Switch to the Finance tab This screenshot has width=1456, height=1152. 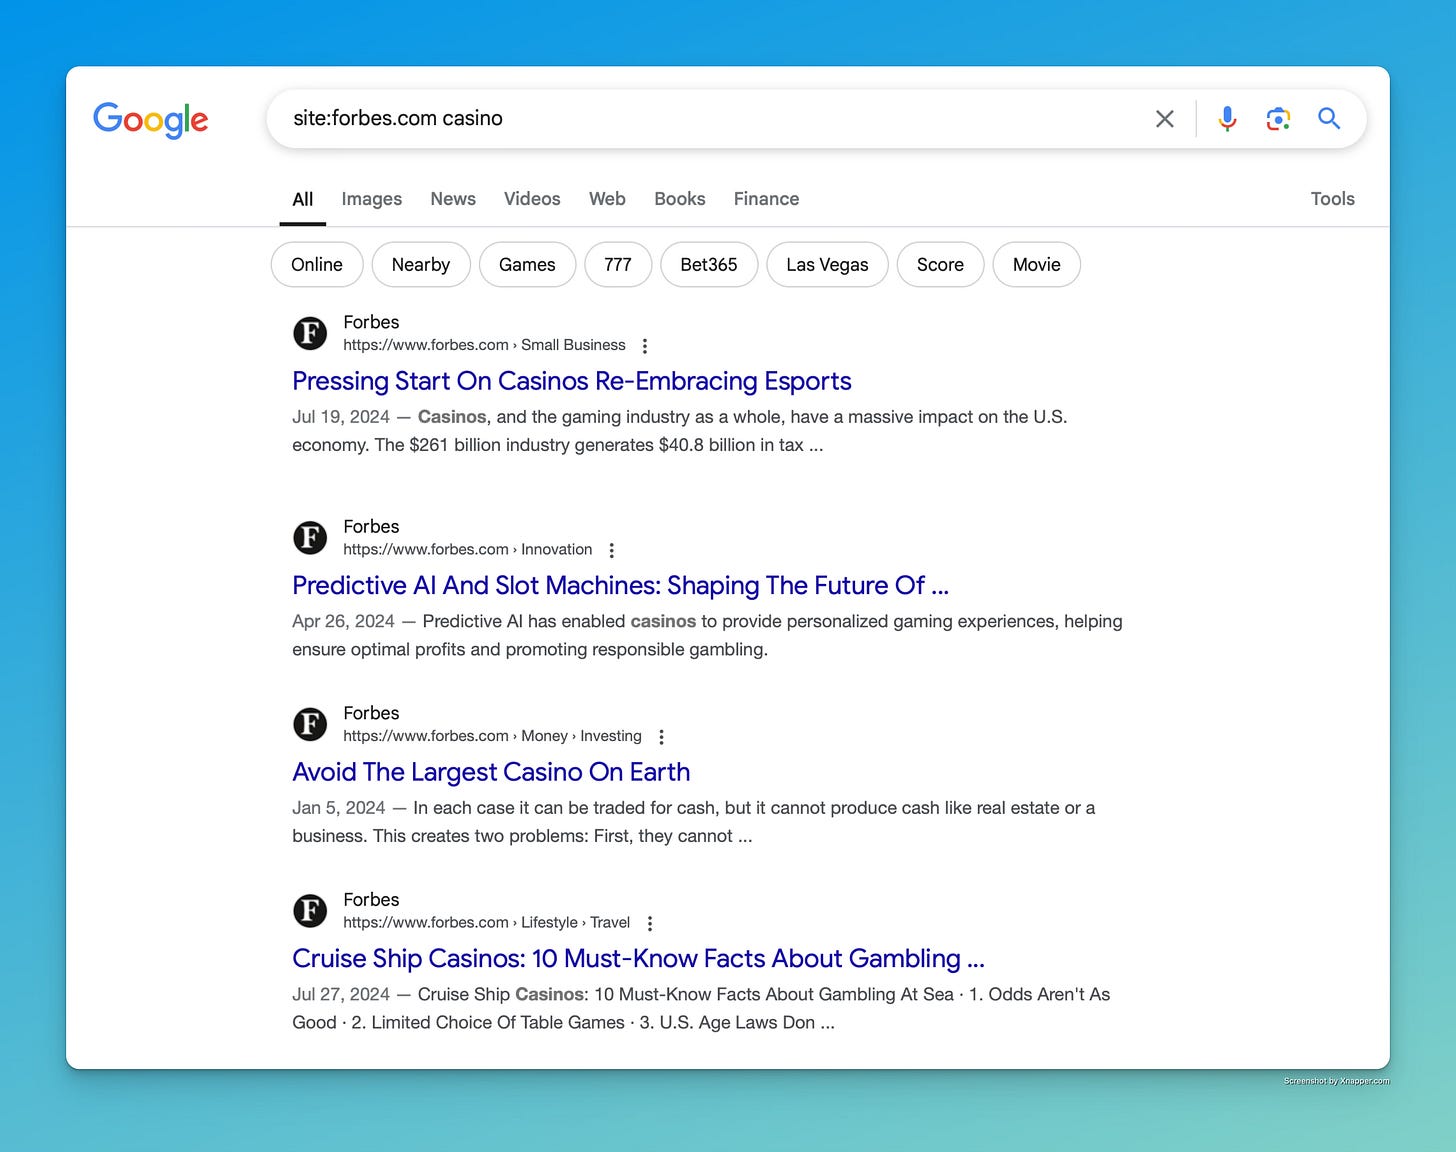coord(767,199)
